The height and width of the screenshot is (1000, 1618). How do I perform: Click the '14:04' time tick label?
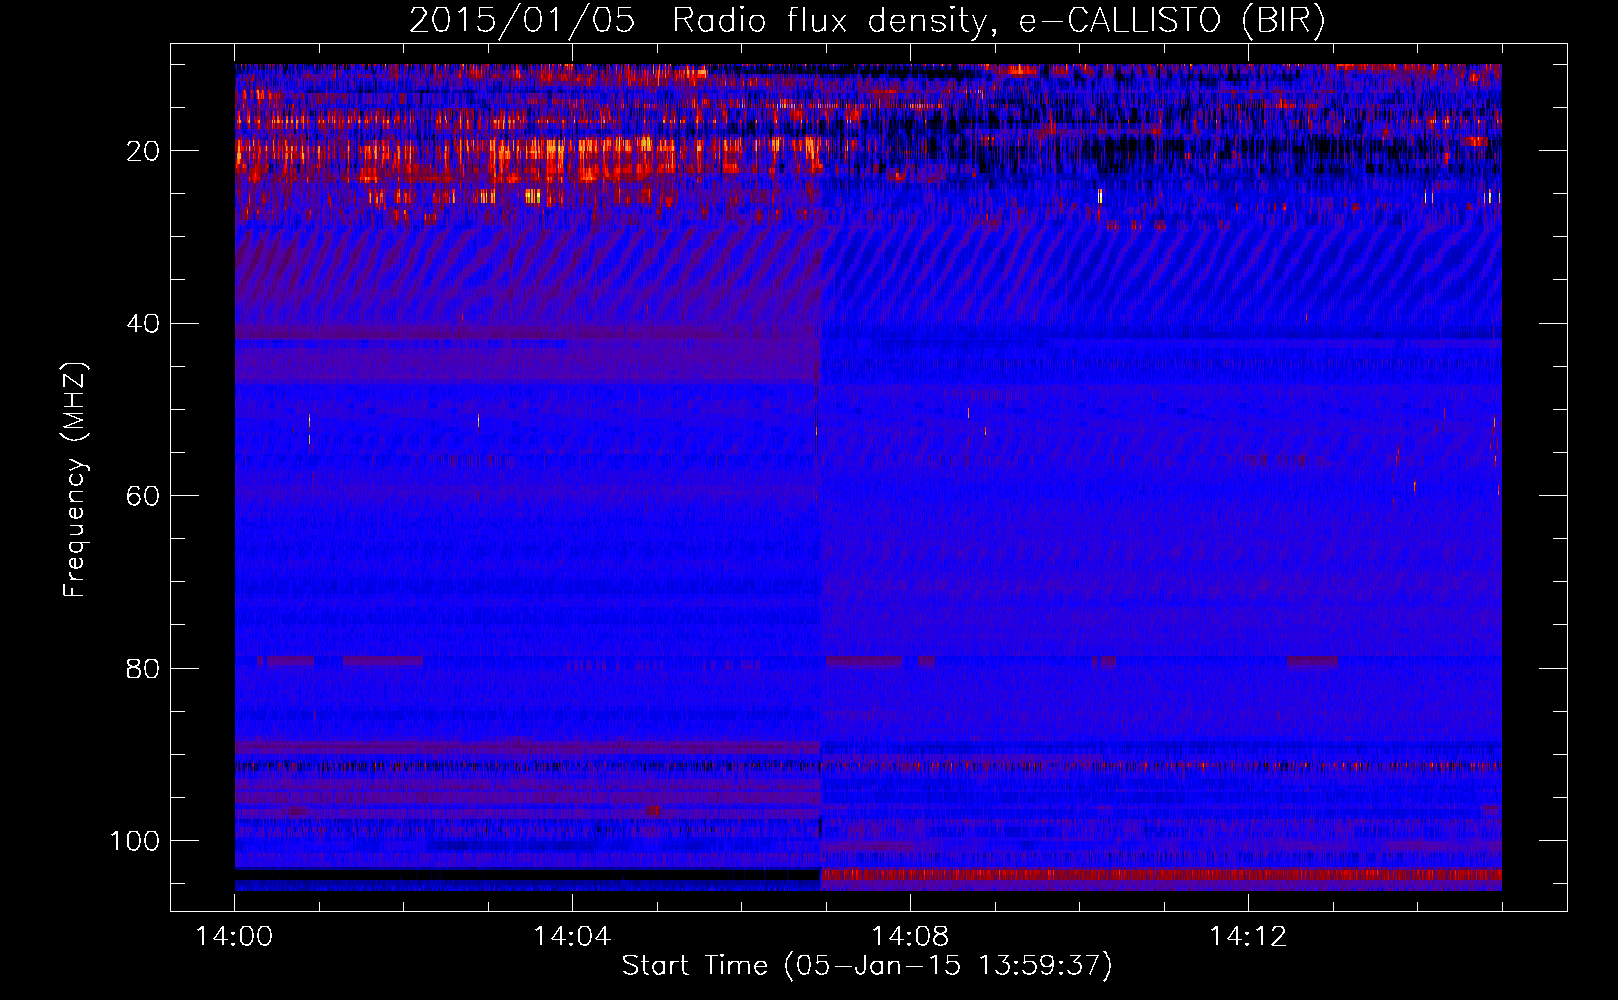point(572,937)
